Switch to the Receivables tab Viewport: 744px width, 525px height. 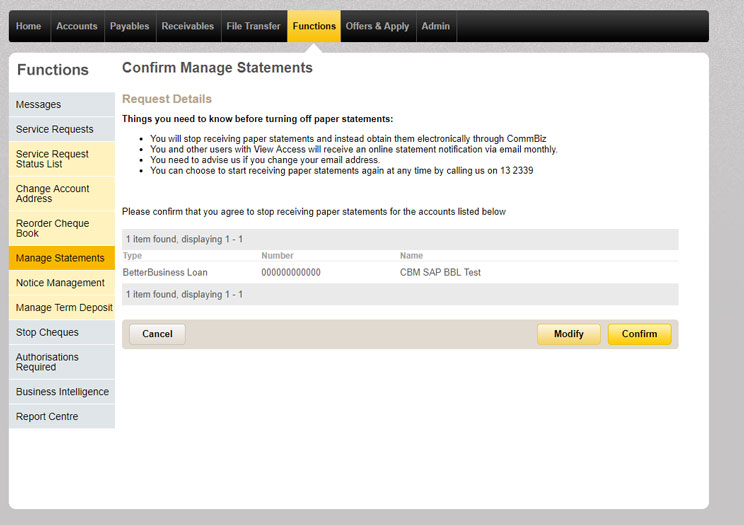pos(188,26)
